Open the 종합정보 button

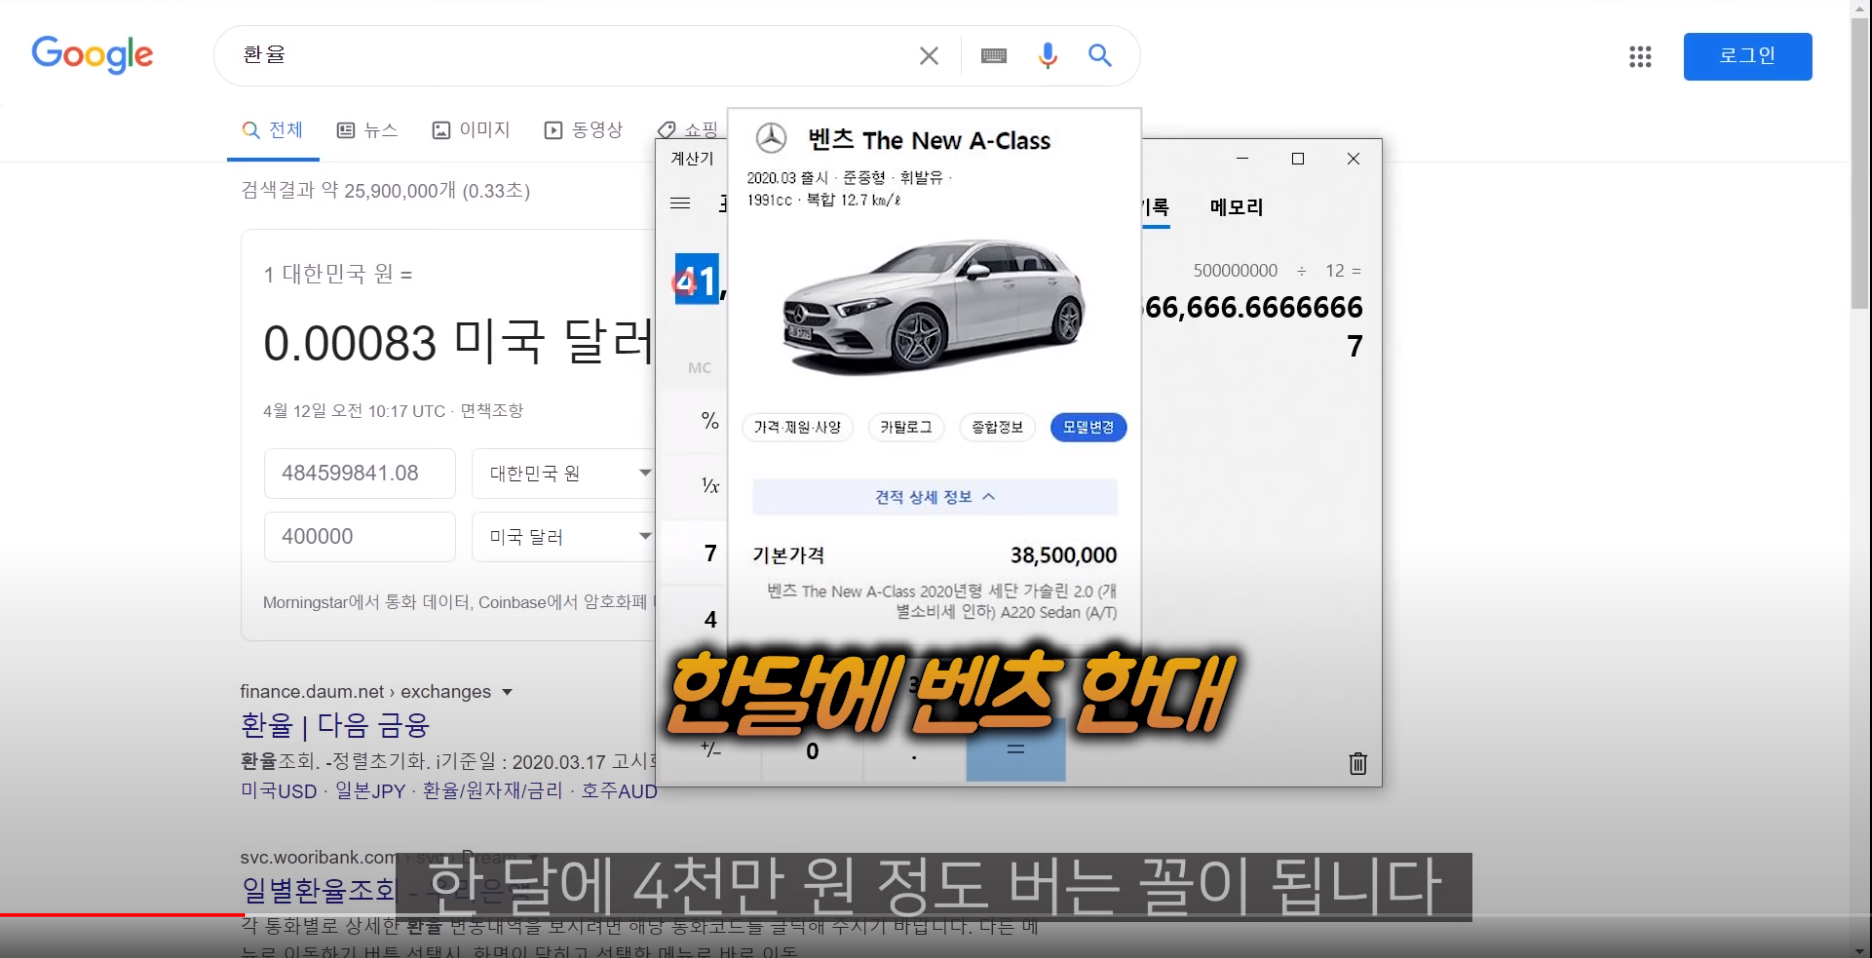coord(998,427)
